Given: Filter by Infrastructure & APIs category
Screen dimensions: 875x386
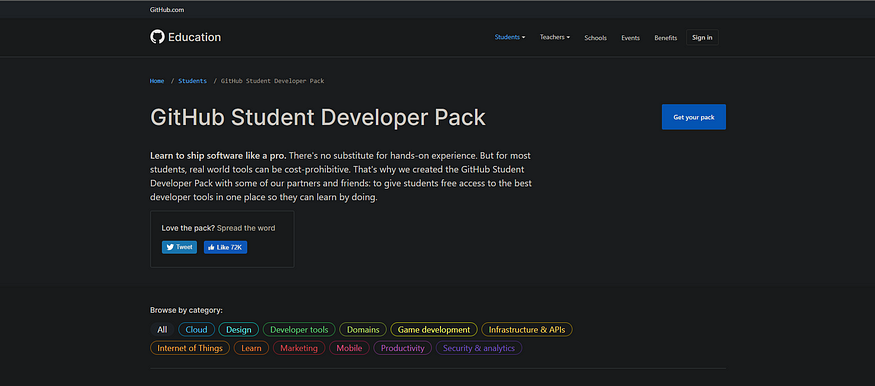Looking at the screenshot, I should coord(527,330).
